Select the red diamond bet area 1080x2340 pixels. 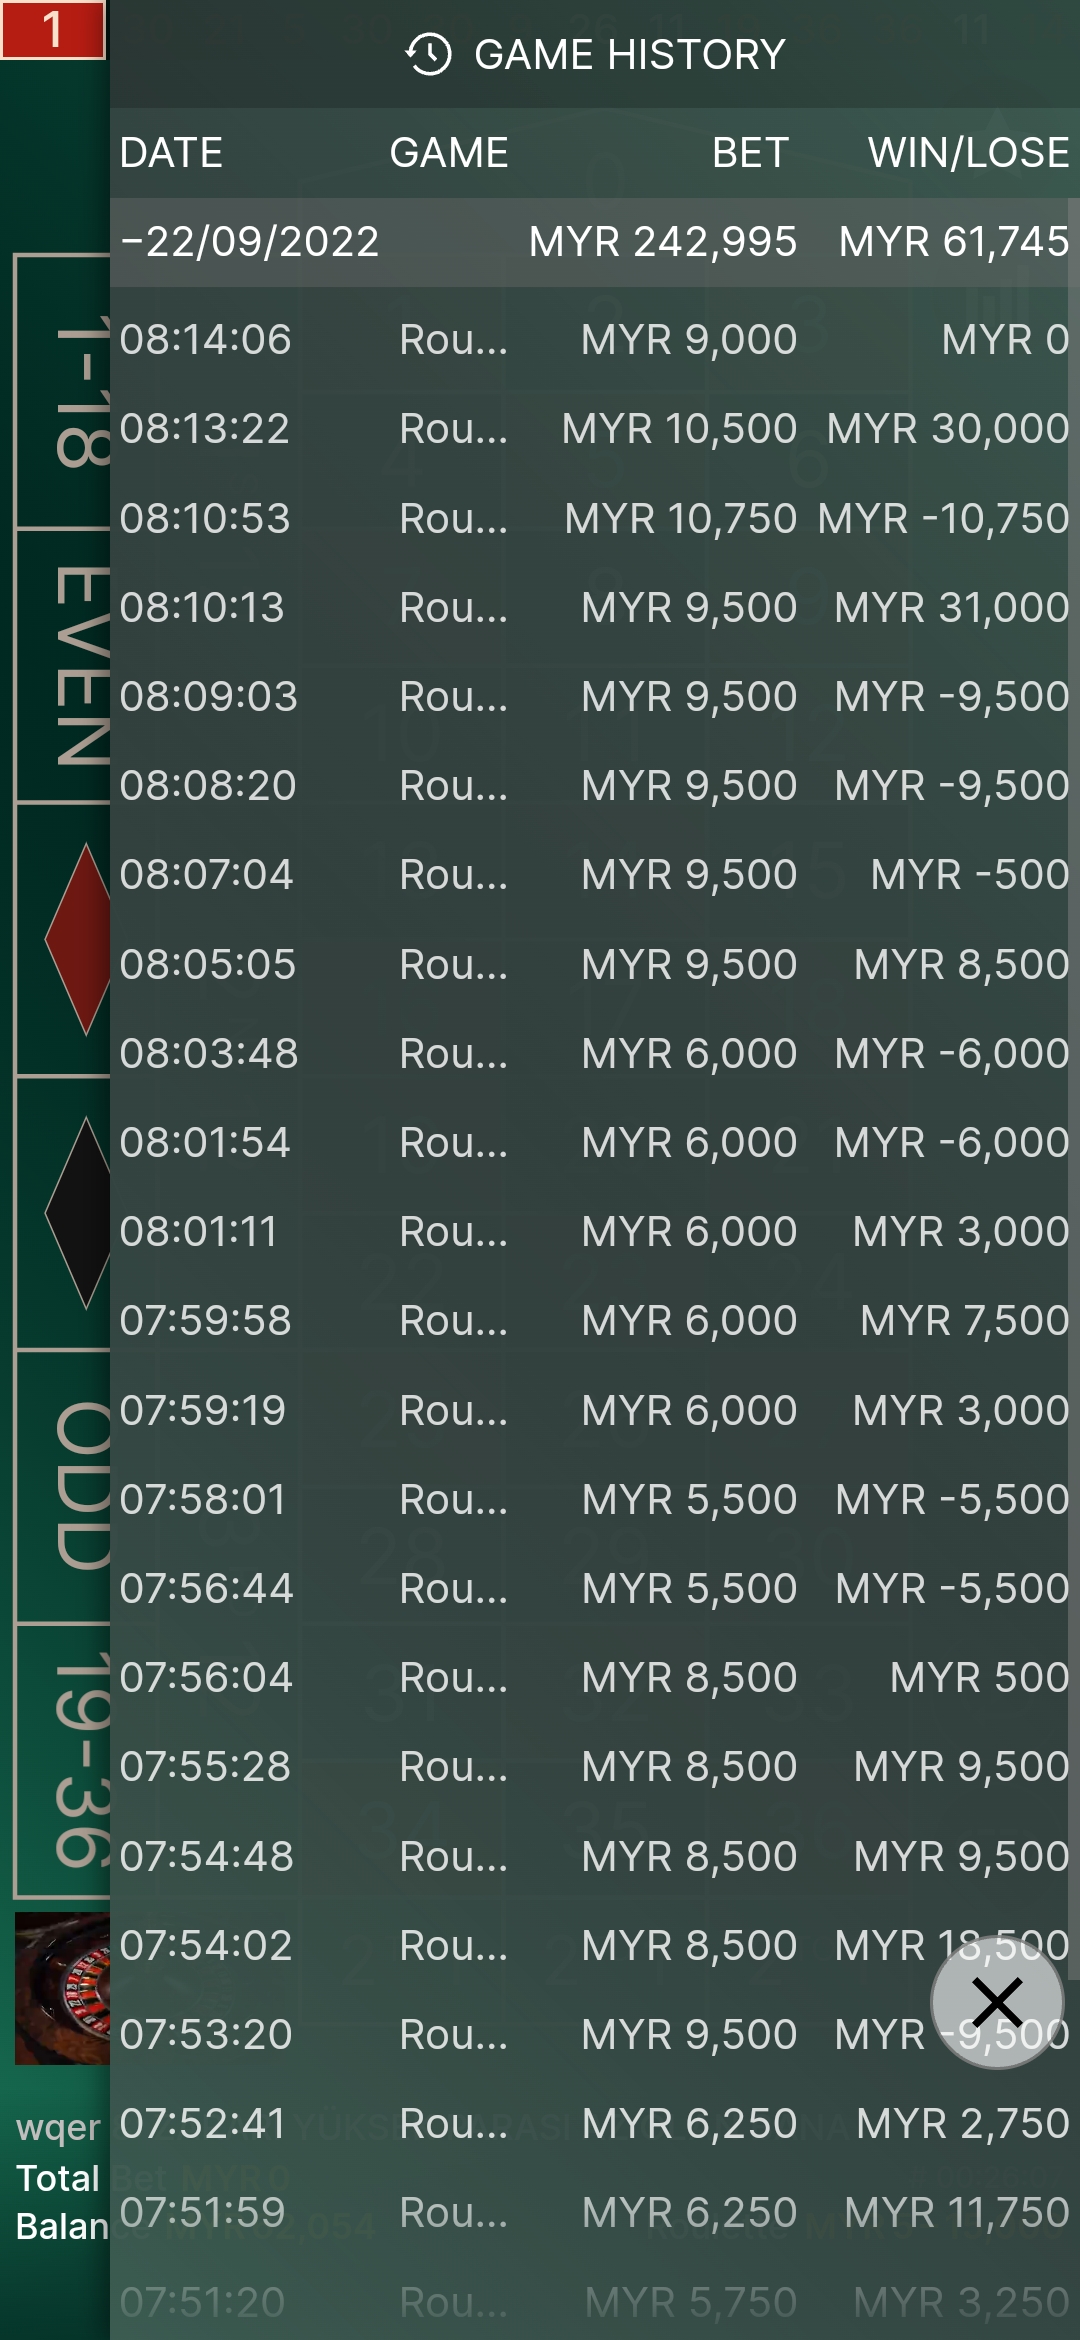(x=78, y=938)
